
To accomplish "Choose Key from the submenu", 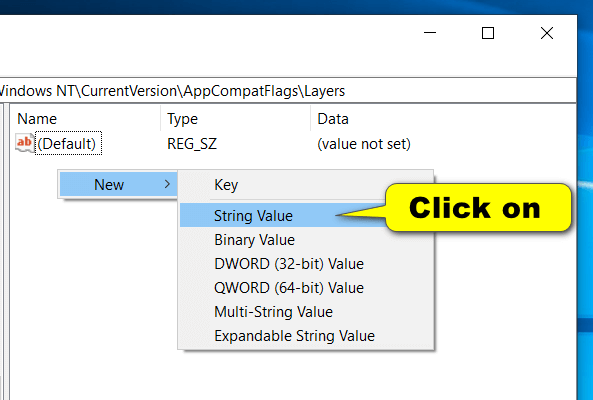I will click(x=226, y=184).
